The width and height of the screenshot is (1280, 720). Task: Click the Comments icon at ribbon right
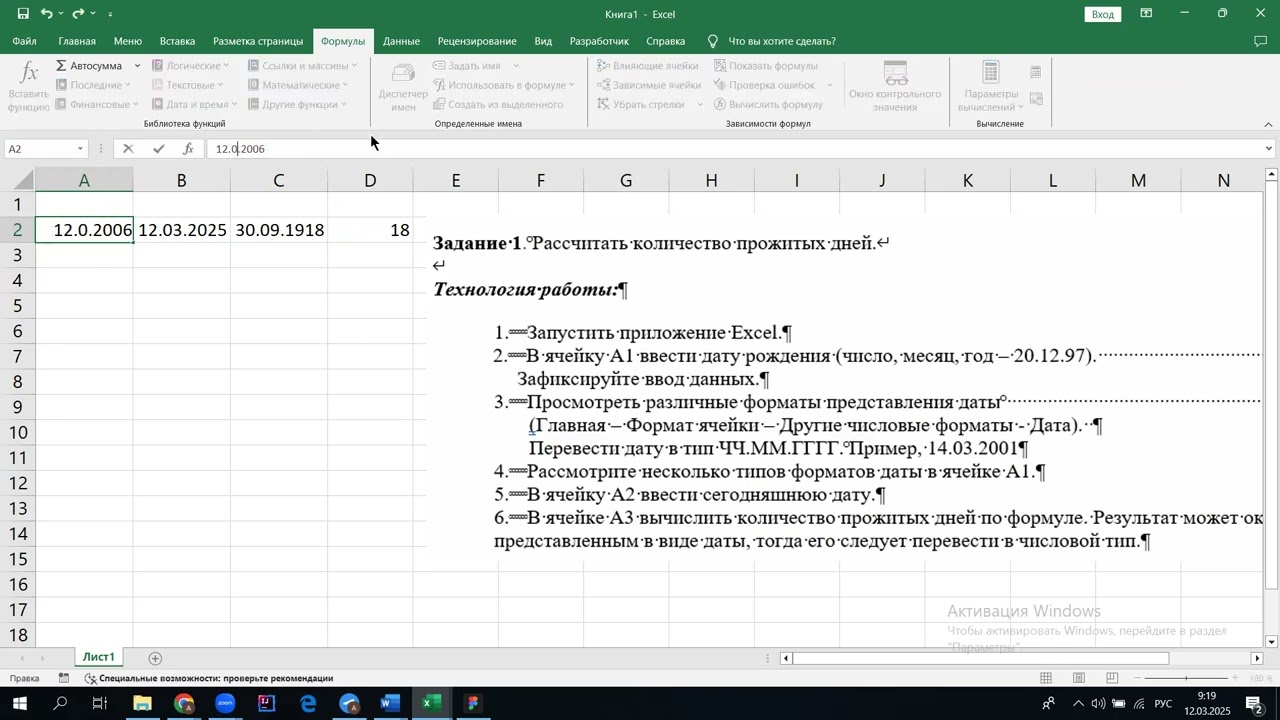(1260, 41)
